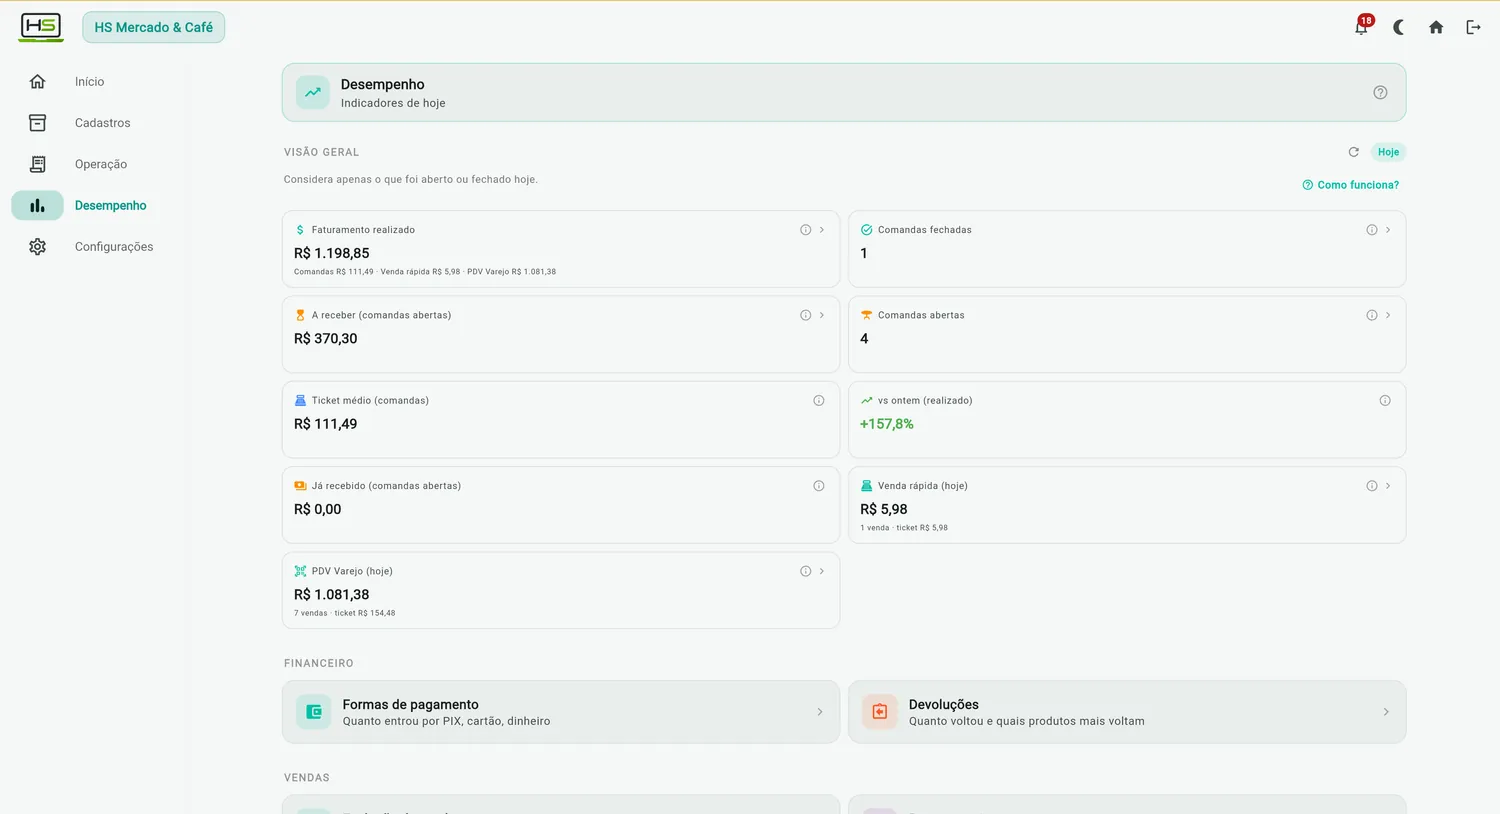This screenshot has height=814, width=1500.
Task: Open help icon in Desempenho header
Action: point(1380,92)
